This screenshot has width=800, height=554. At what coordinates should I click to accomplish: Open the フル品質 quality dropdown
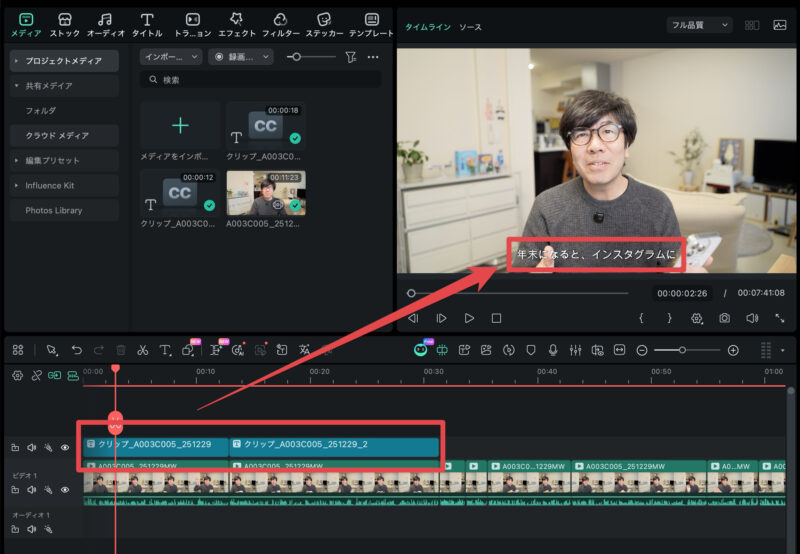click(699, 25)
